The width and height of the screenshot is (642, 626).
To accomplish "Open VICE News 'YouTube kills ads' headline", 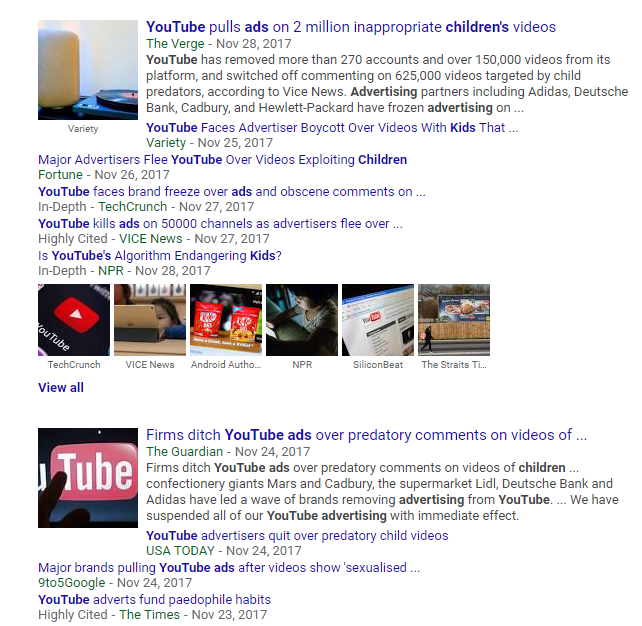I will tap(220, 224).
